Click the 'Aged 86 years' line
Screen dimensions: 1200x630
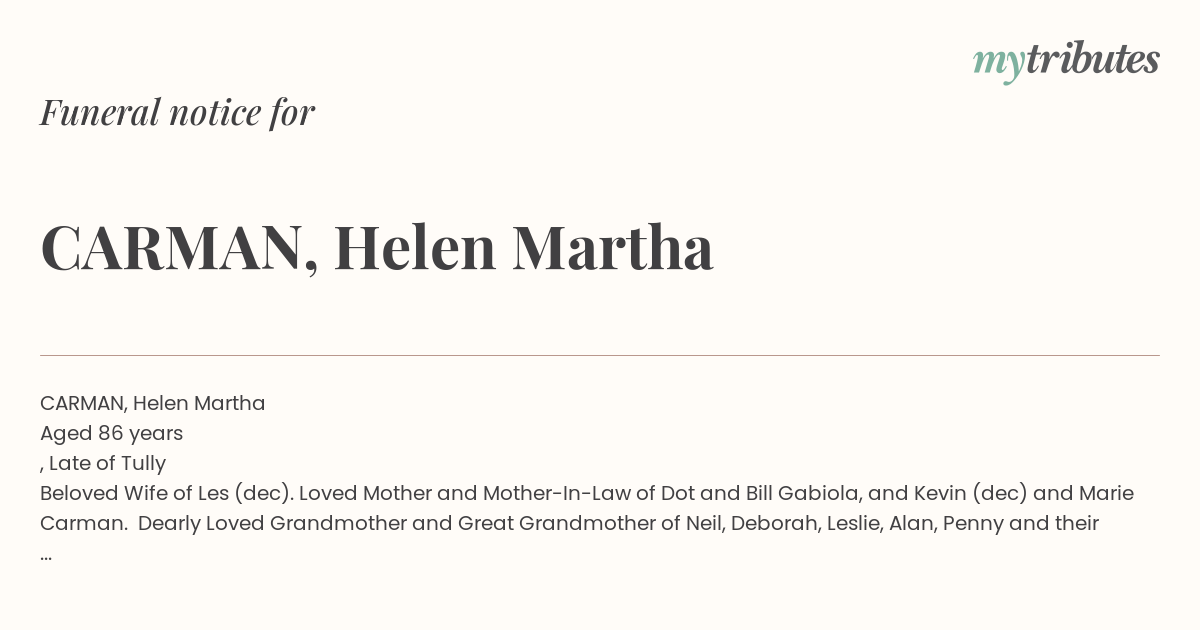point(111,434)
